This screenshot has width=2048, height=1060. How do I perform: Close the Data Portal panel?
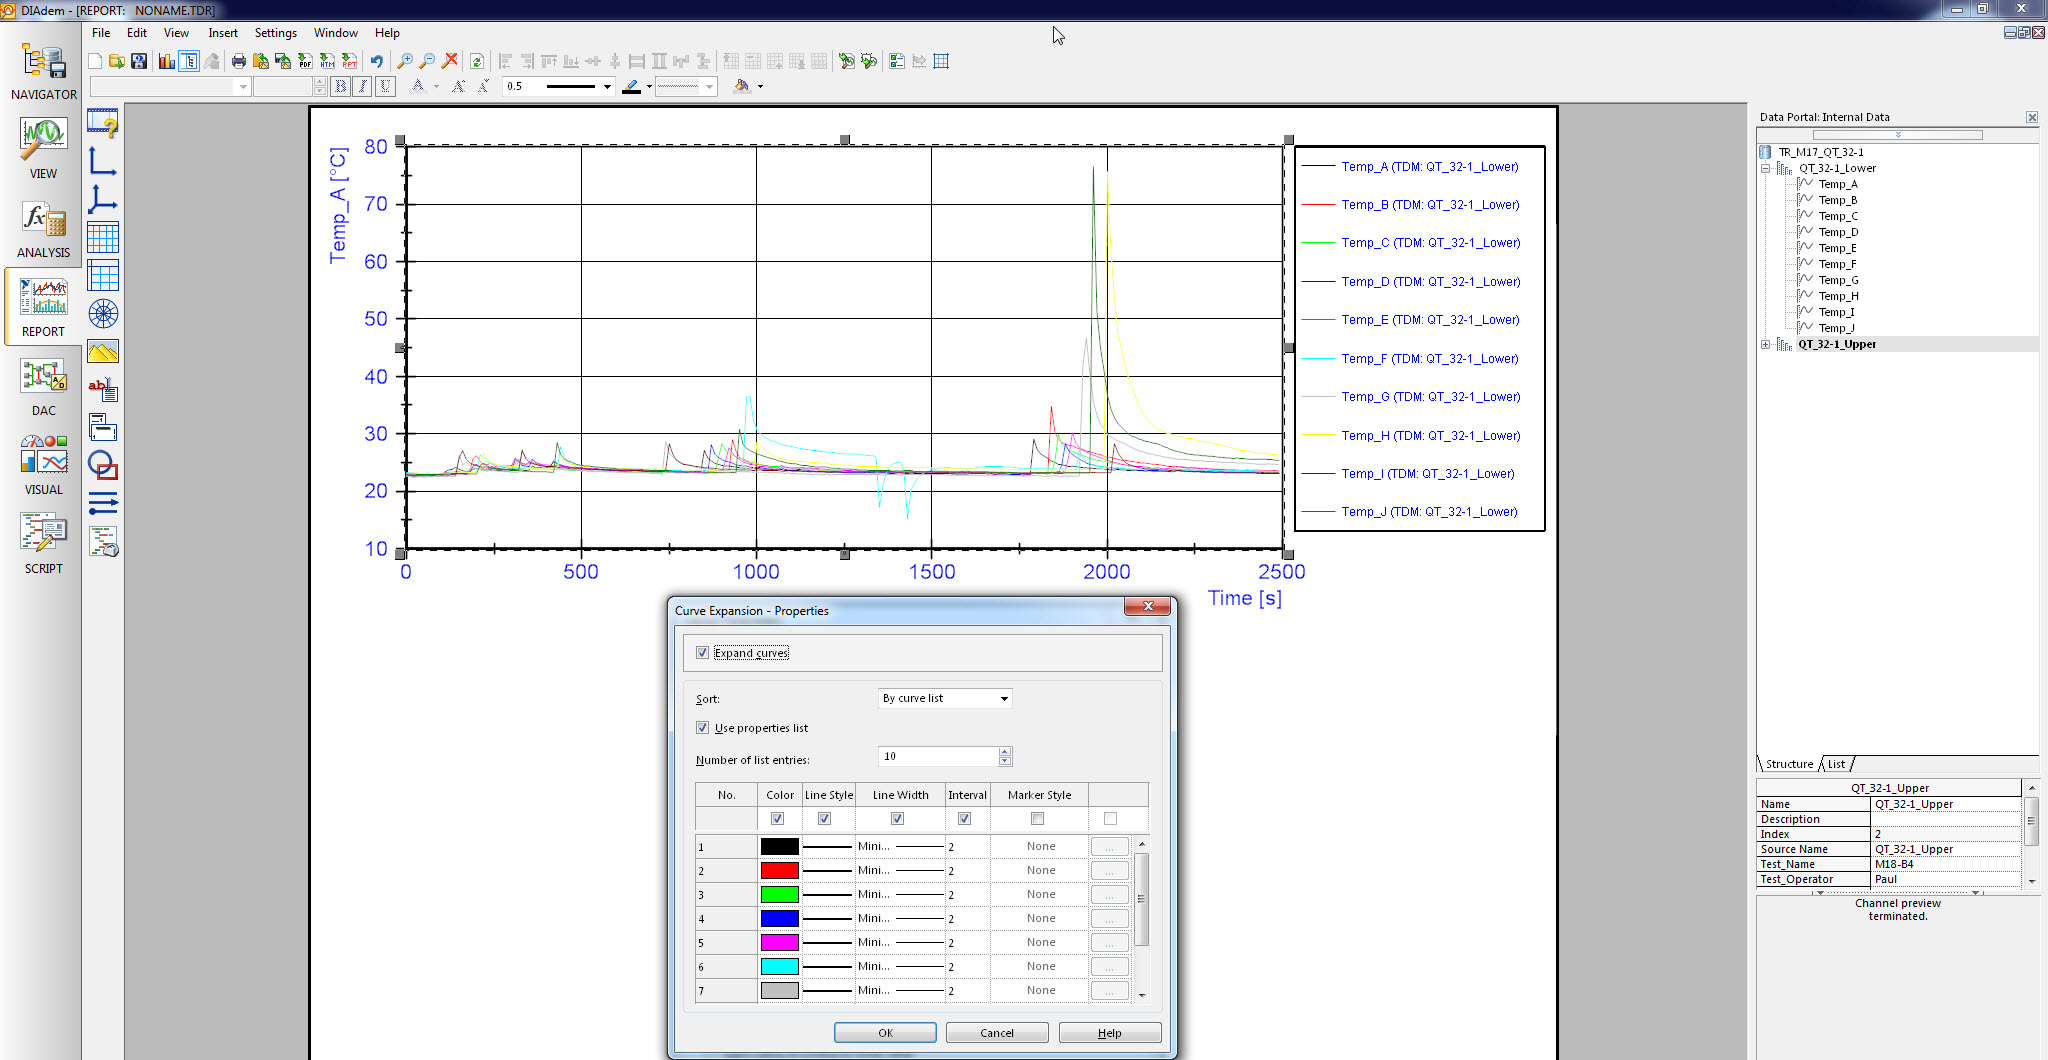tap(2032, 117)
